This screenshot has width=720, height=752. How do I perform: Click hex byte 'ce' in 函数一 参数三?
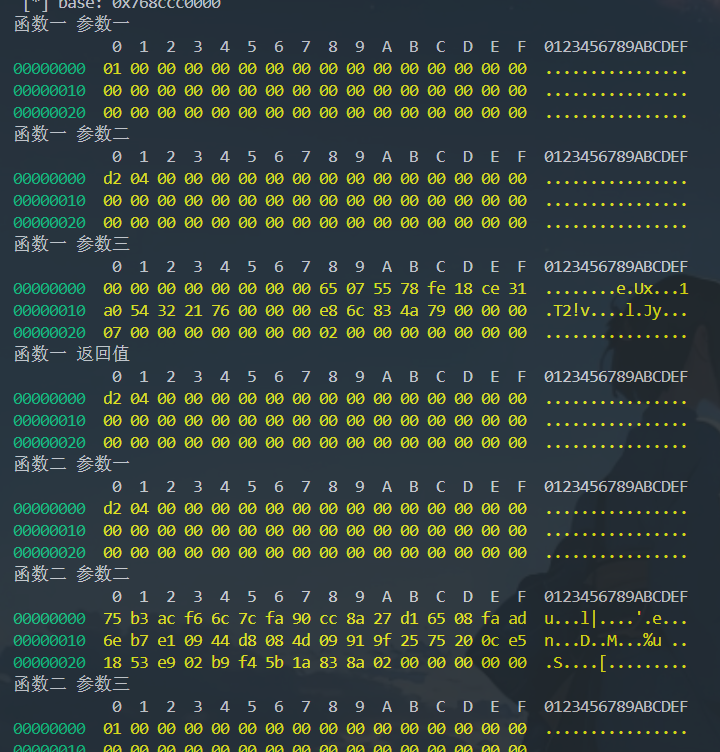[x=490, y=289]
